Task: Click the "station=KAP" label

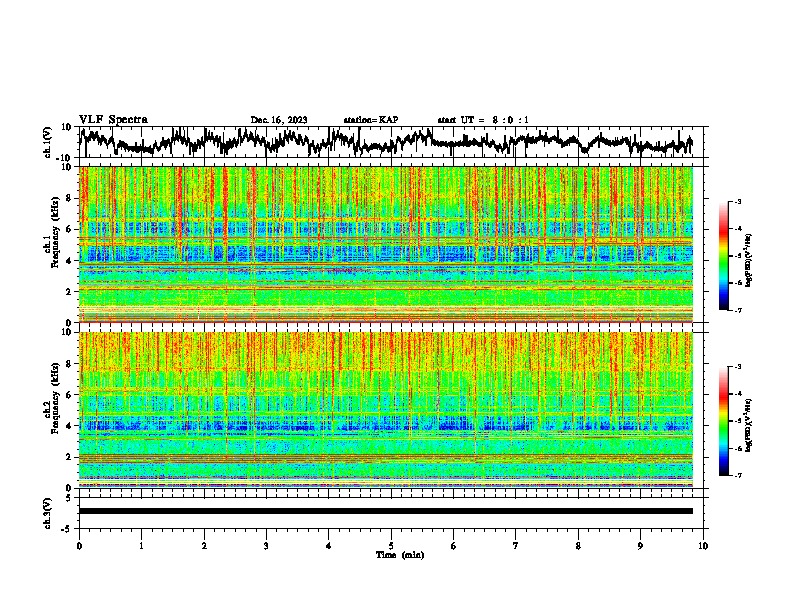Action: tap(371, 120)
